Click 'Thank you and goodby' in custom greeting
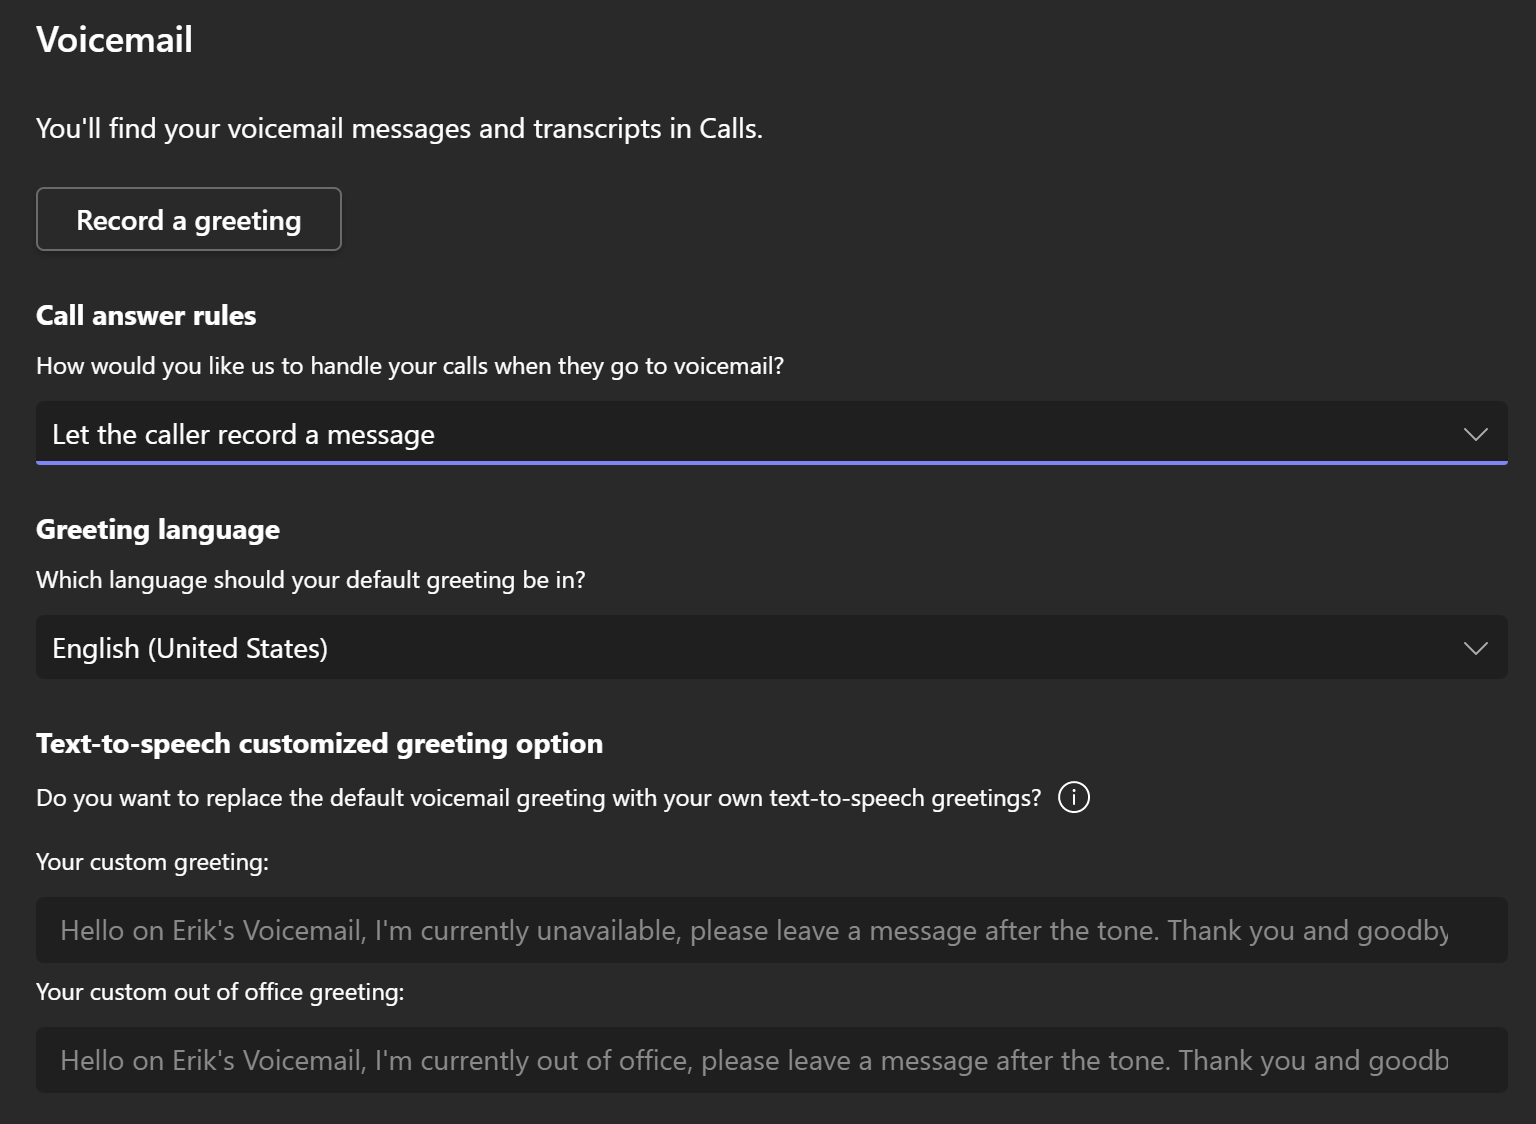1536x1124 pixels. [1308, 931]
